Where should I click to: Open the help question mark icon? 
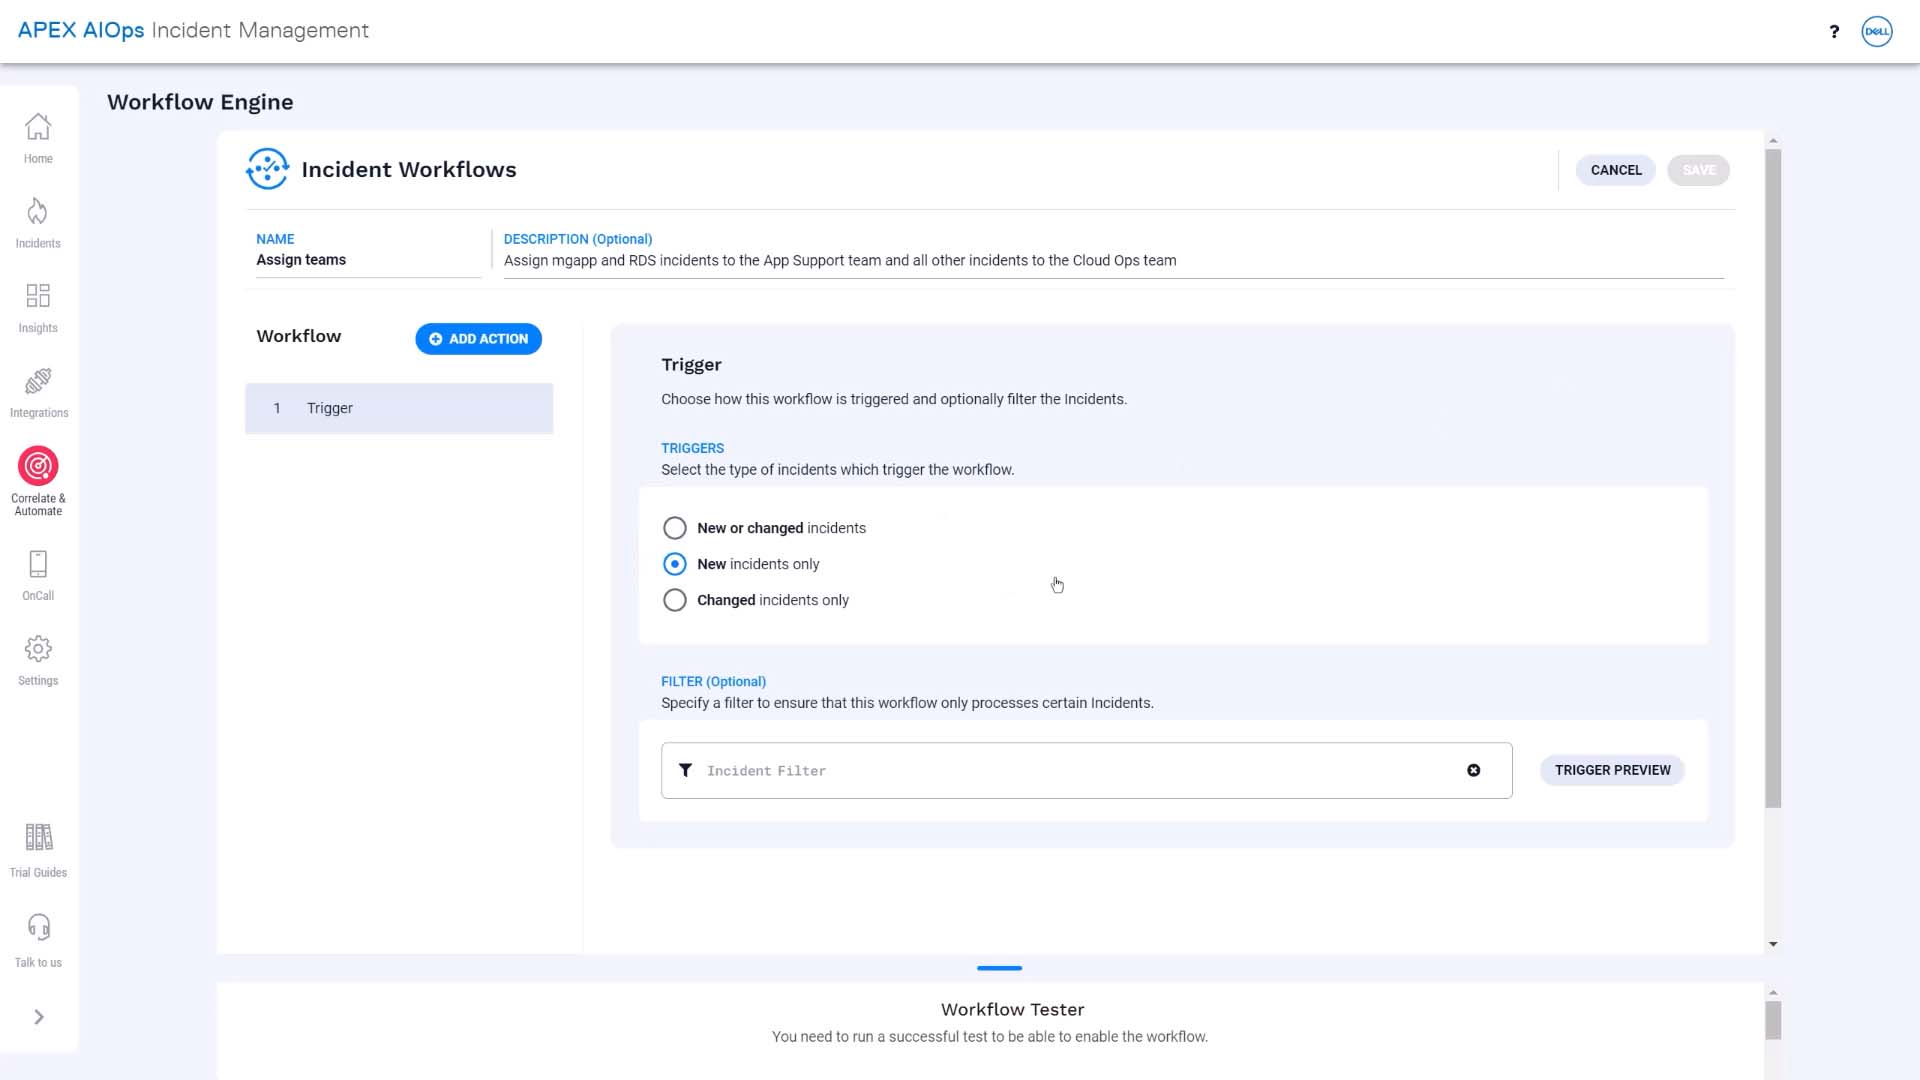tap(1834, 31)
